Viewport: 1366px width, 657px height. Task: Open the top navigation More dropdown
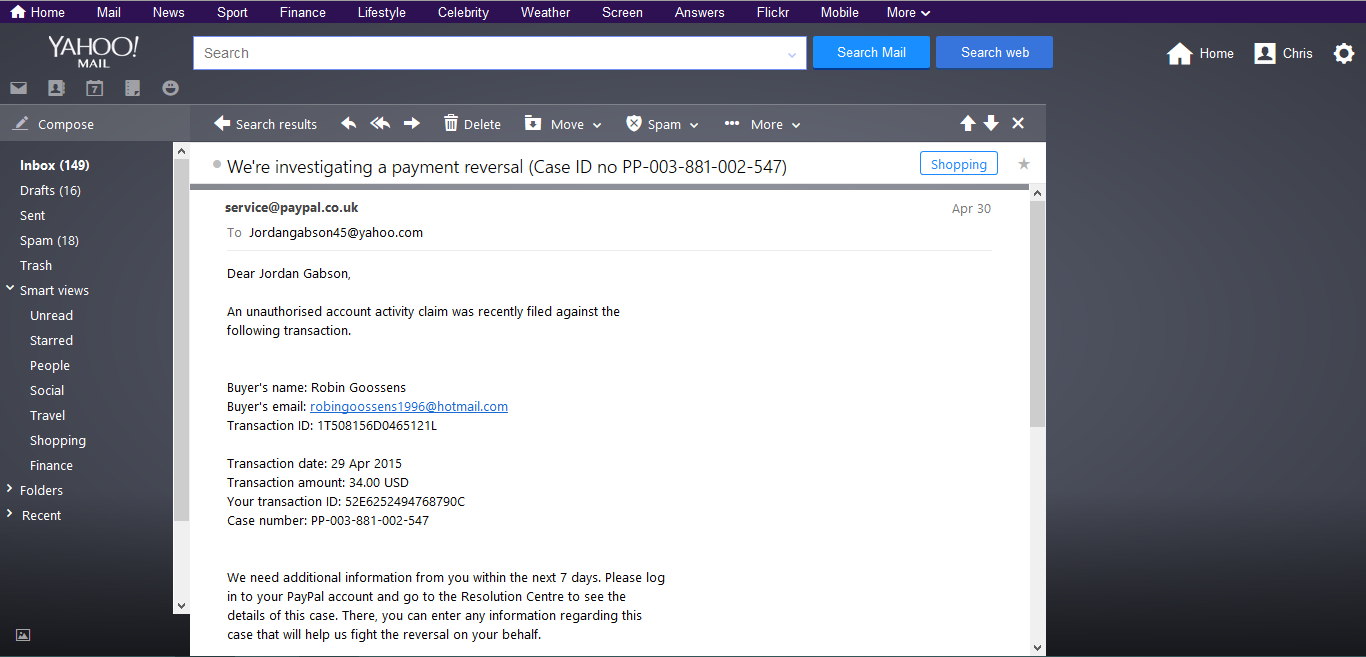tap(908, 12)
